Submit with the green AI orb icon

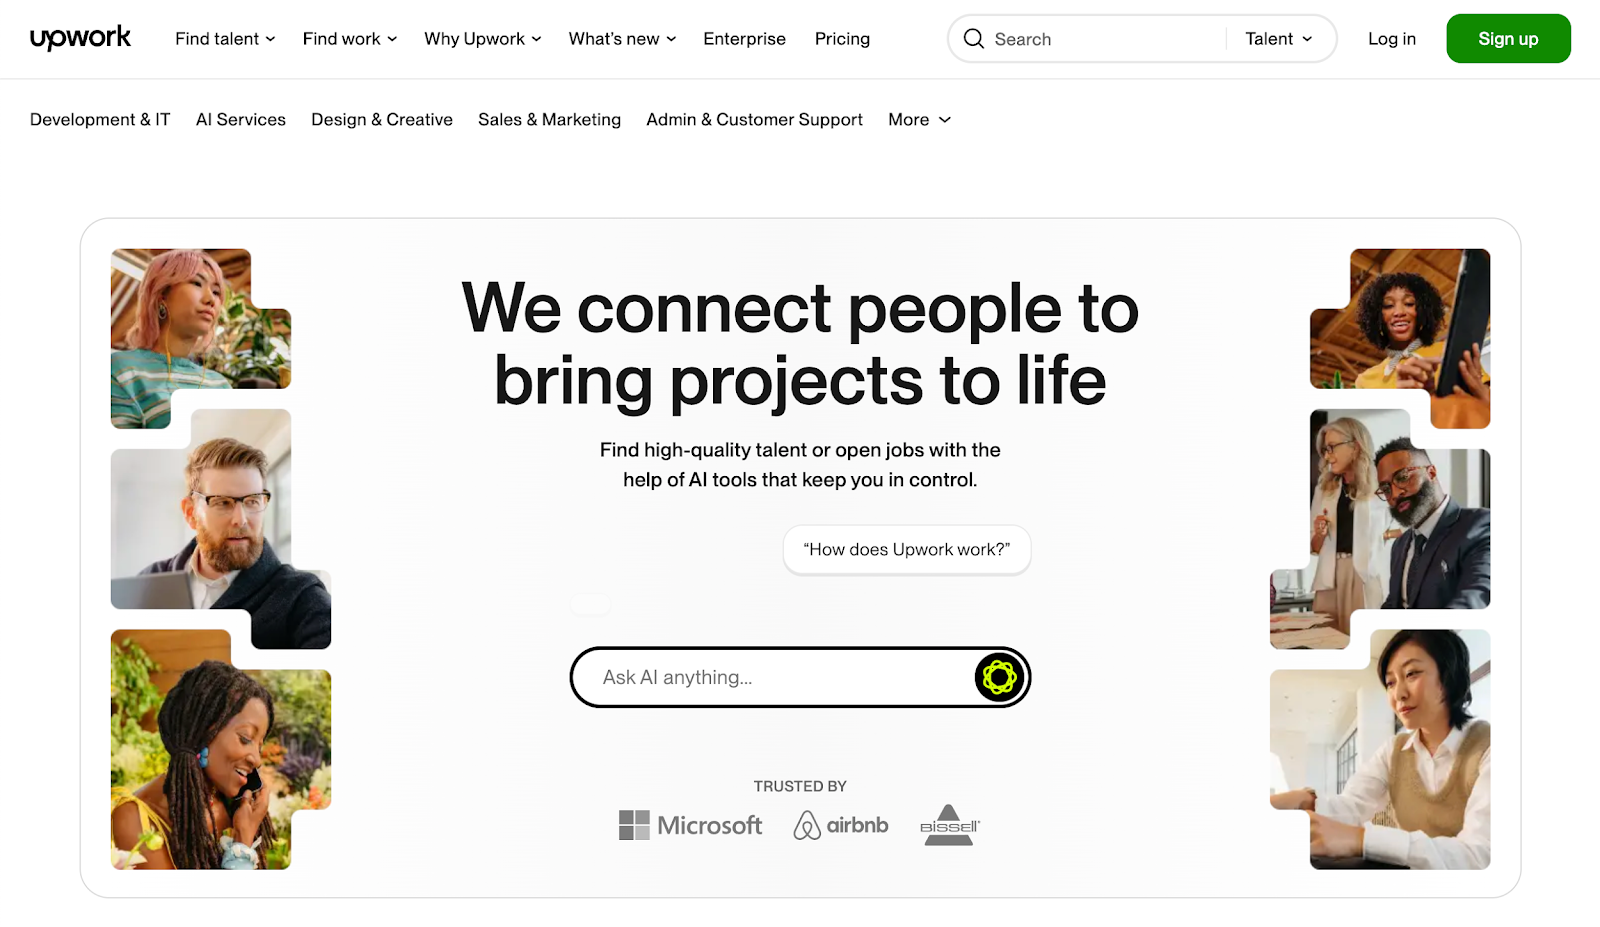pos(998,677)
